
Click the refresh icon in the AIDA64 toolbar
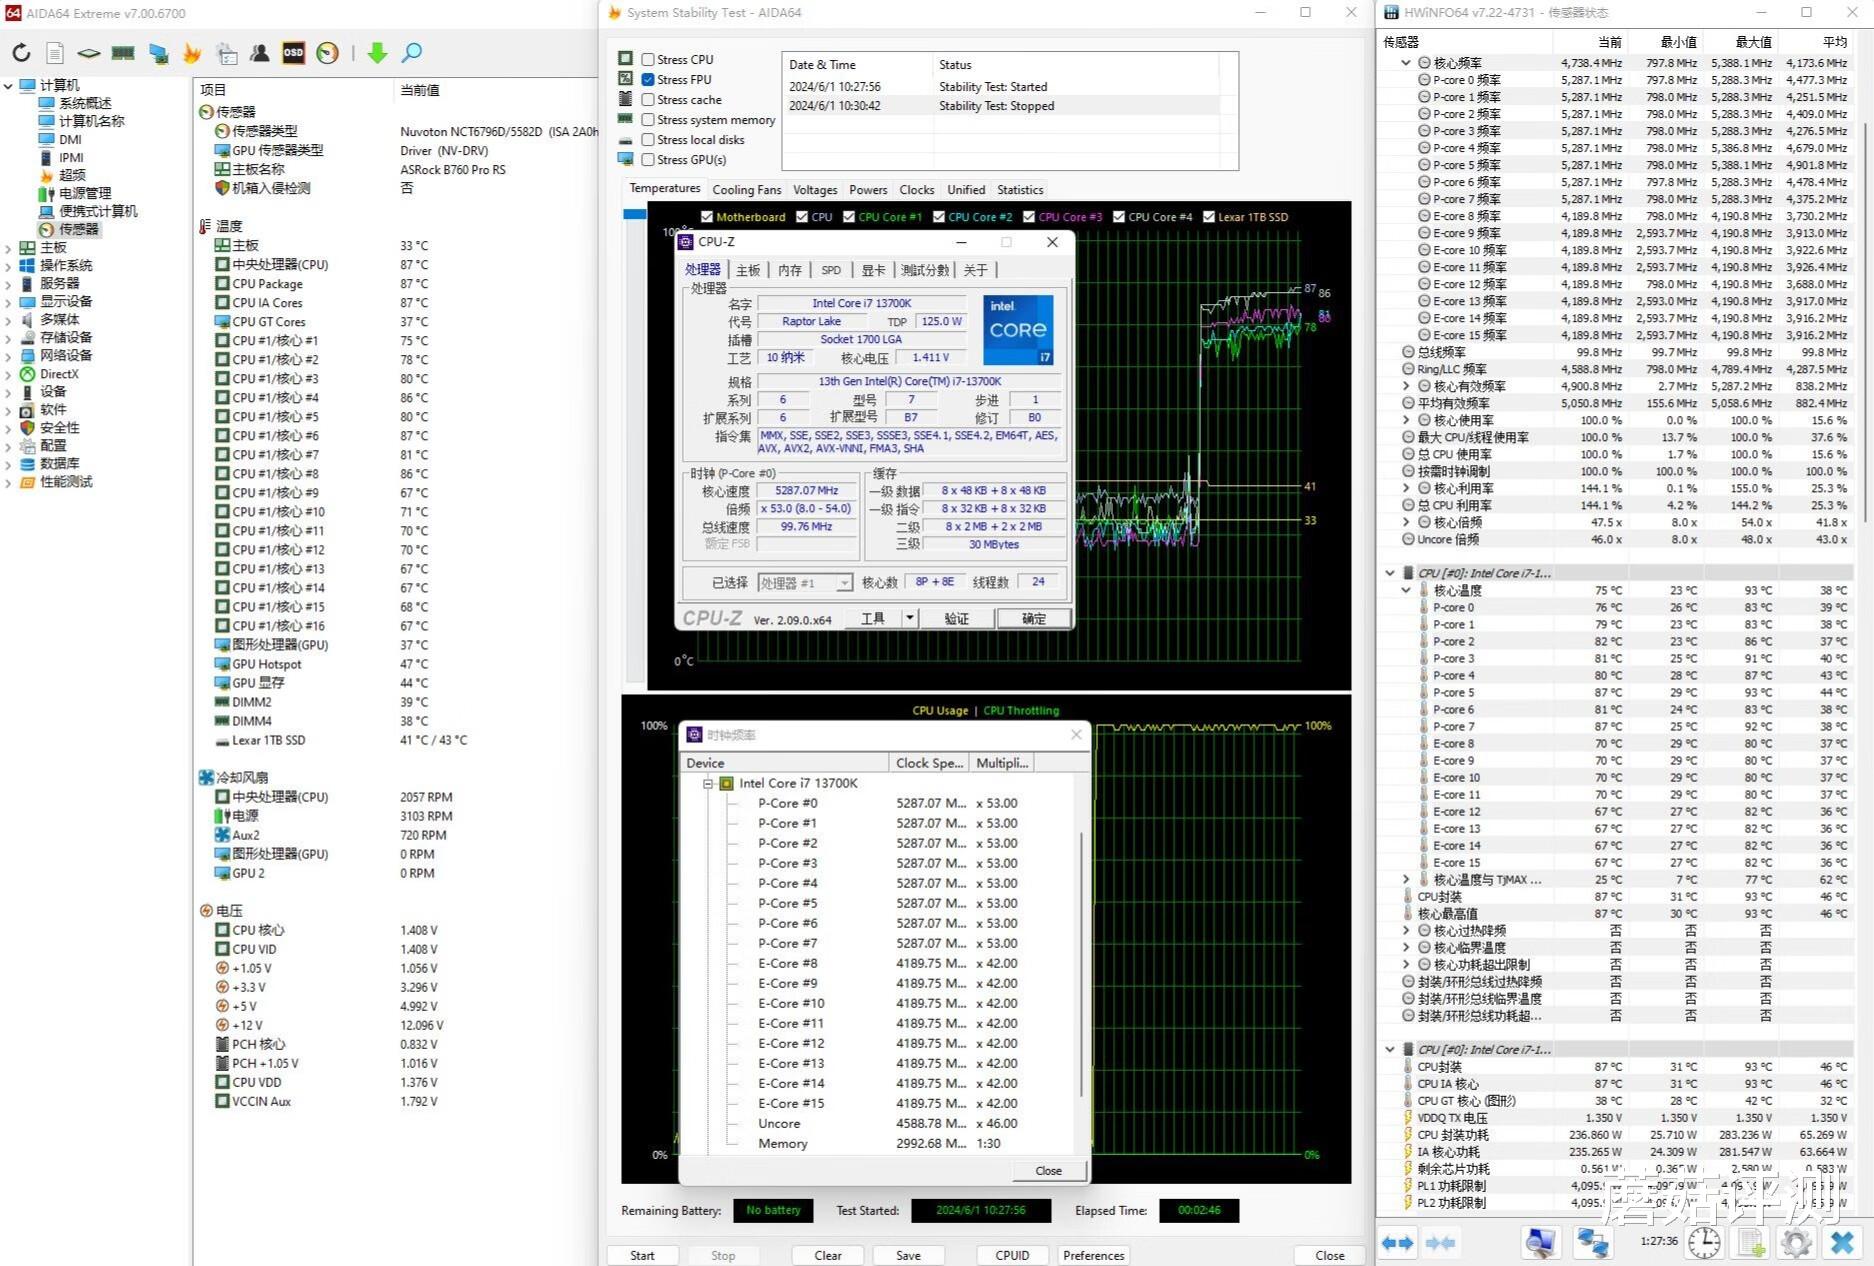point(21,53)
